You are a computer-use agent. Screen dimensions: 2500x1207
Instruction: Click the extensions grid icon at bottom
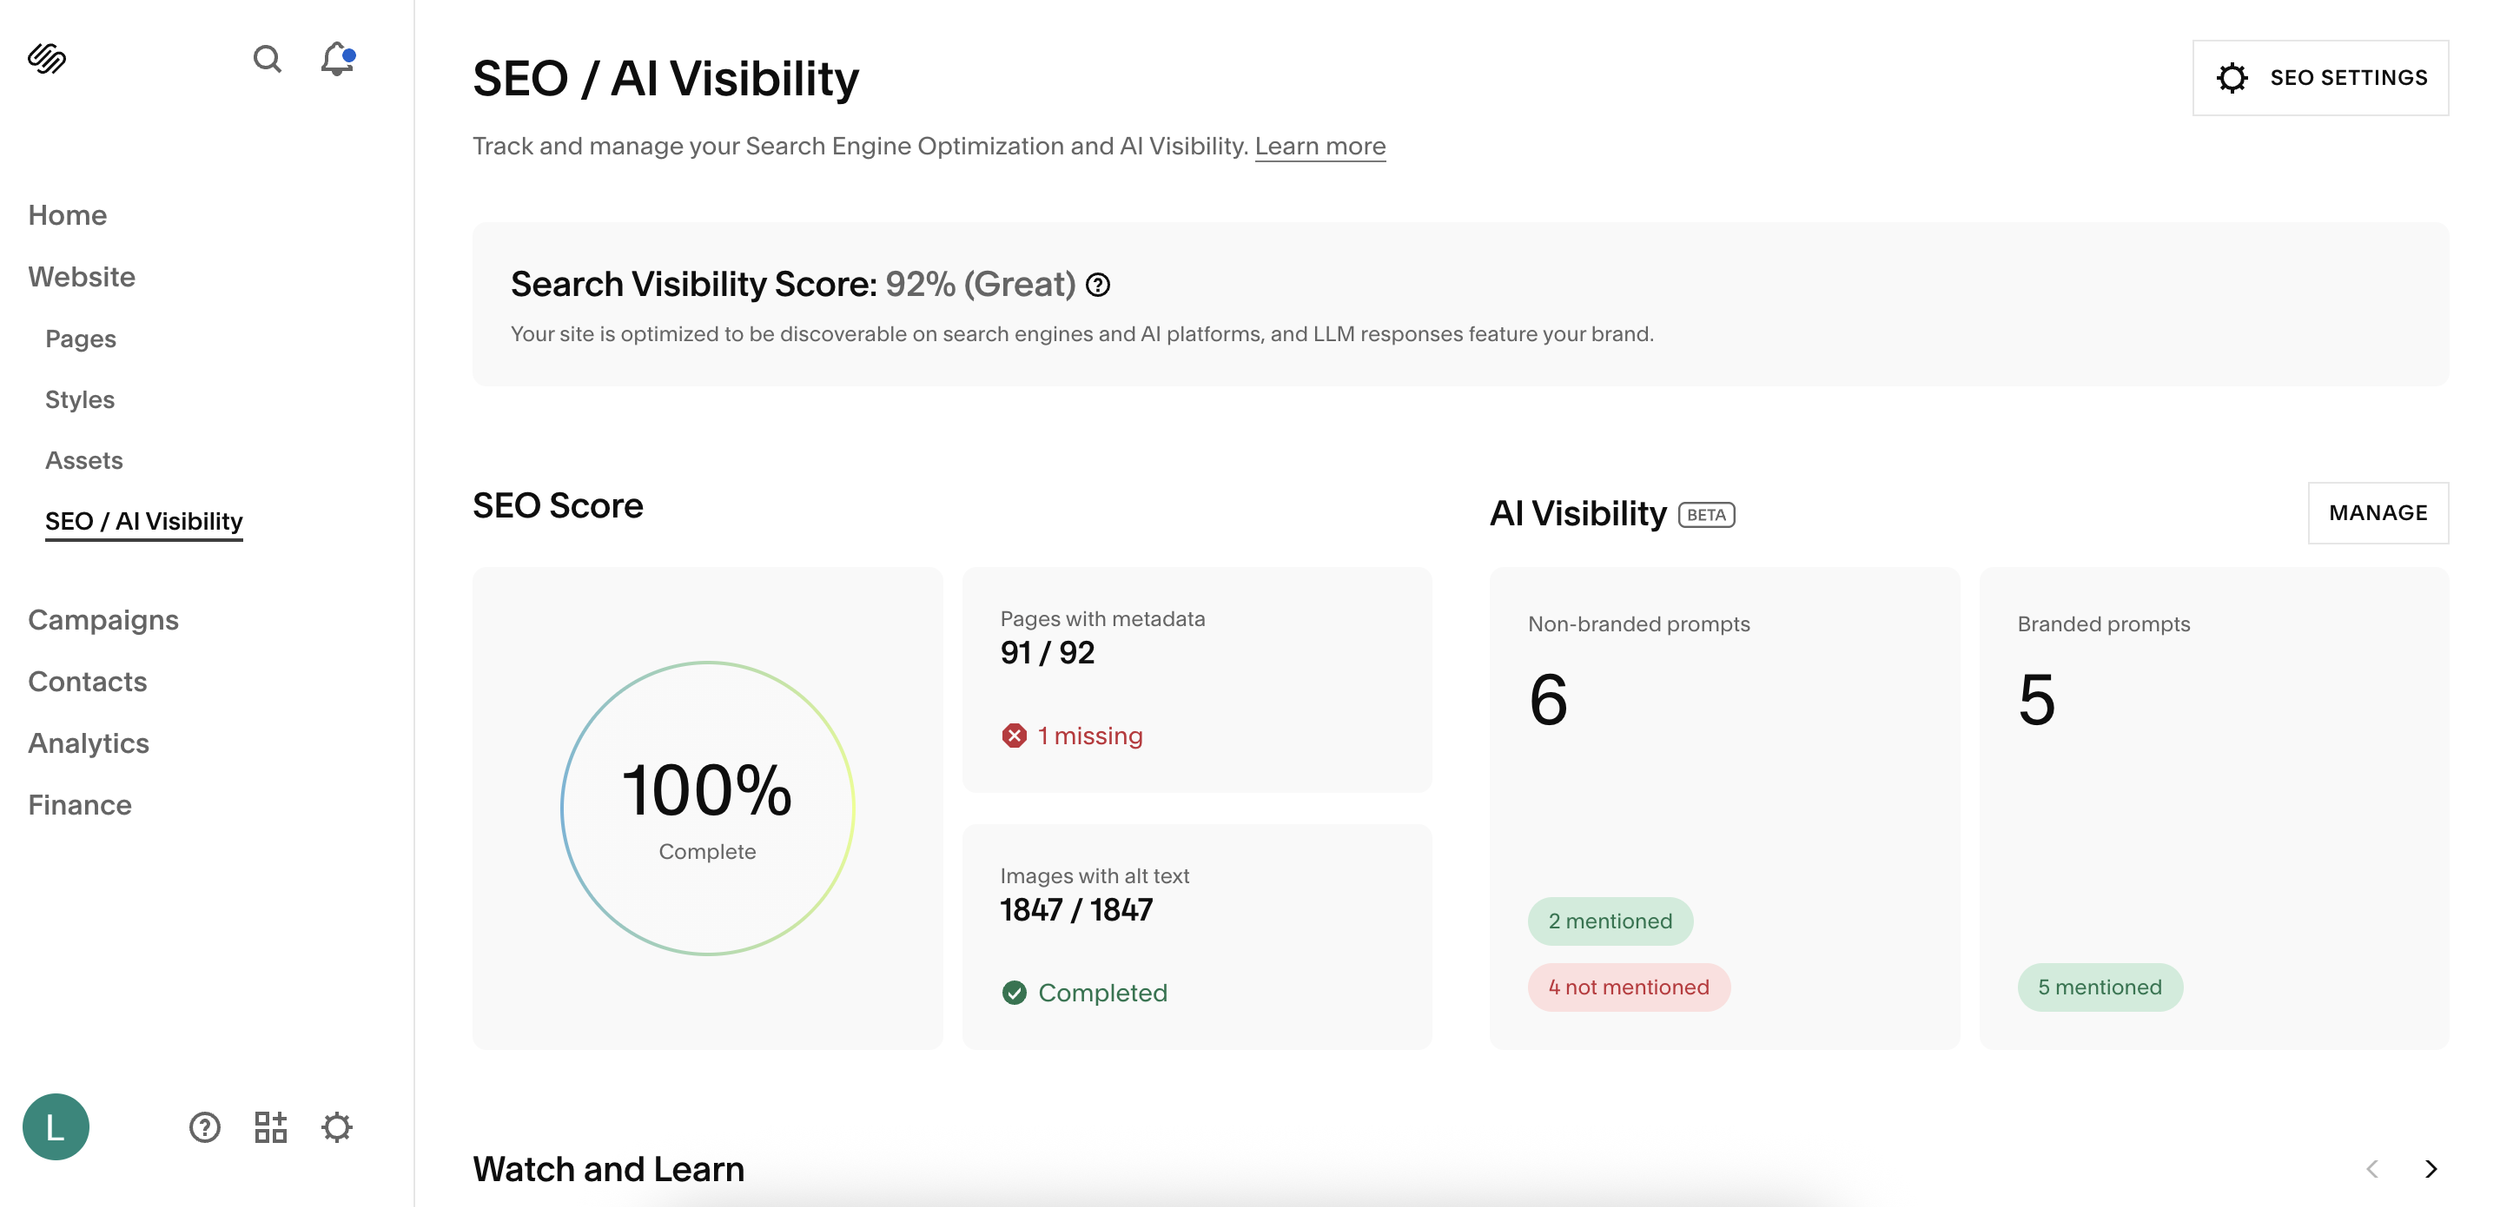click(269, 1127)
